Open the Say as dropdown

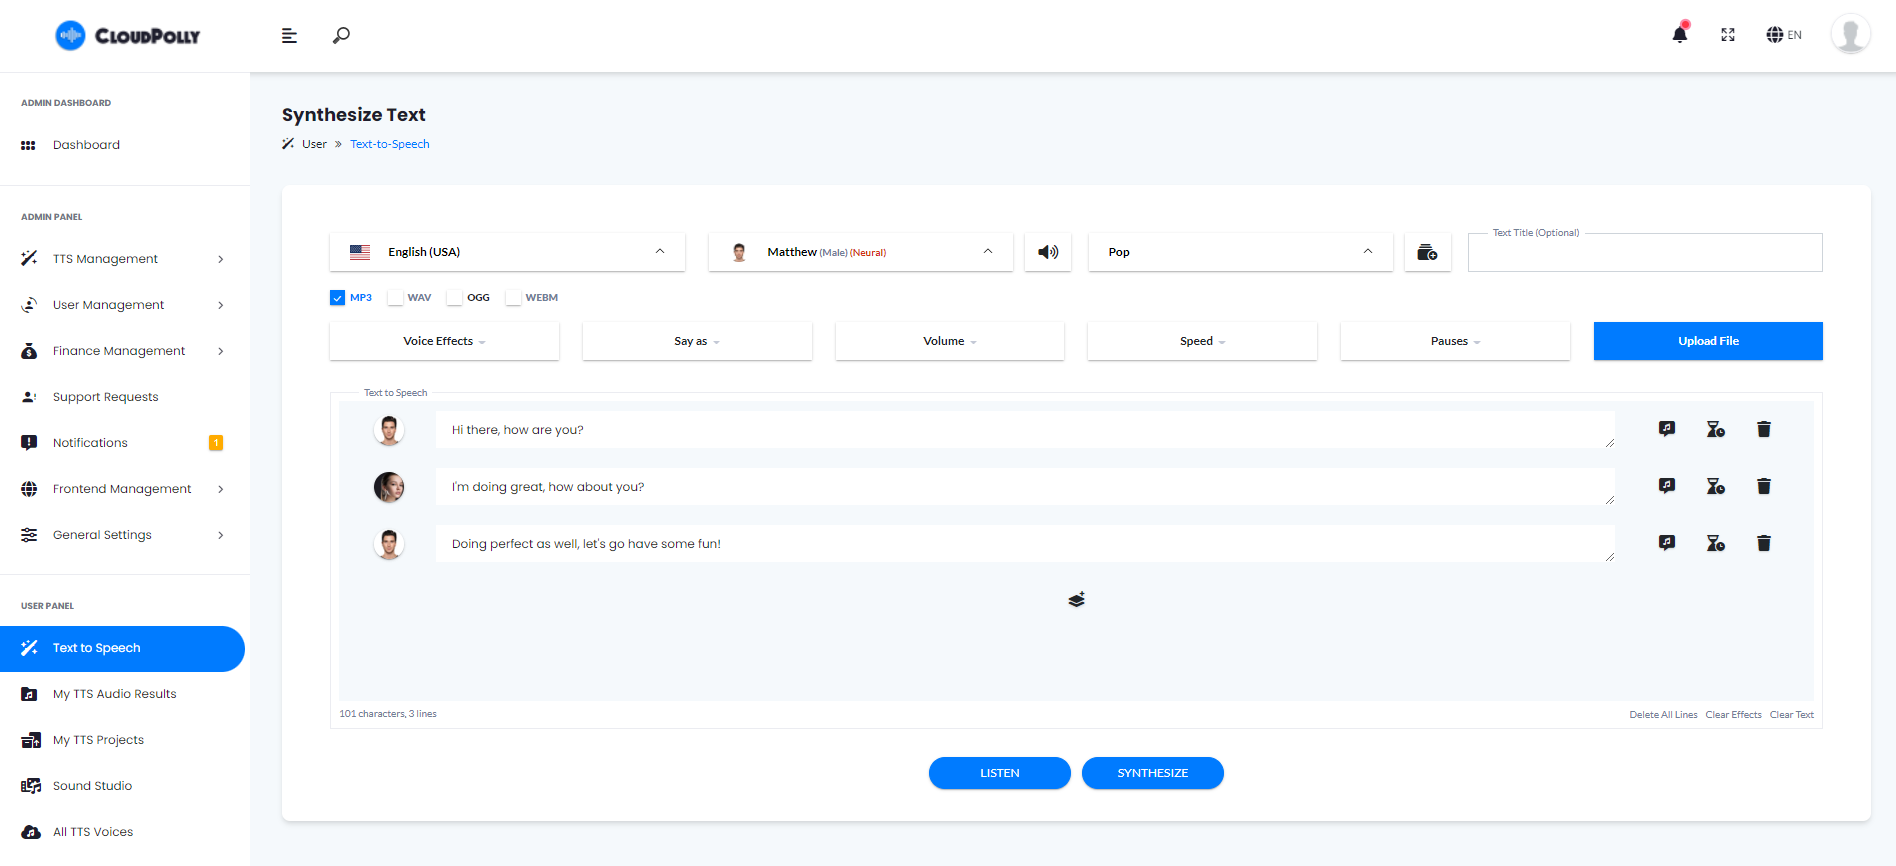697,341
